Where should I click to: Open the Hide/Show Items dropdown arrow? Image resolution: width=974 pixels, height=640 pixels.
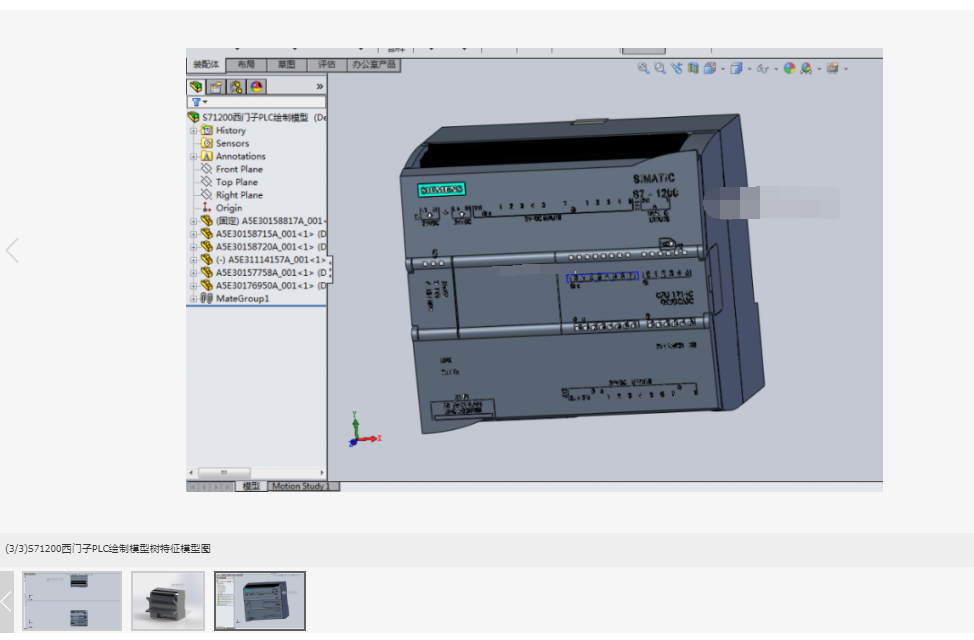tap(776, 69)
